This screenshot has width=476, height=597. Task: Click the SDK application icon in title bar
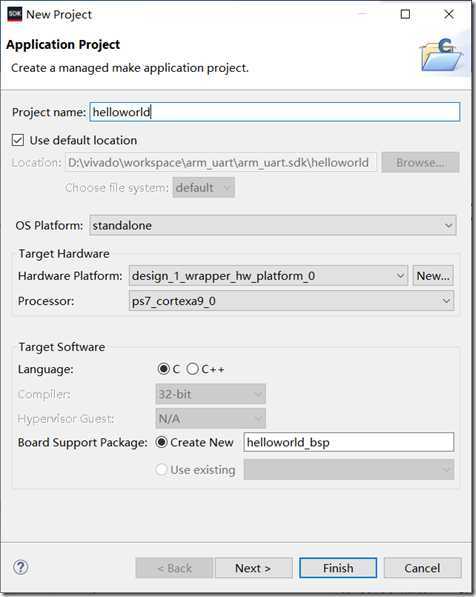click(14, 14)
